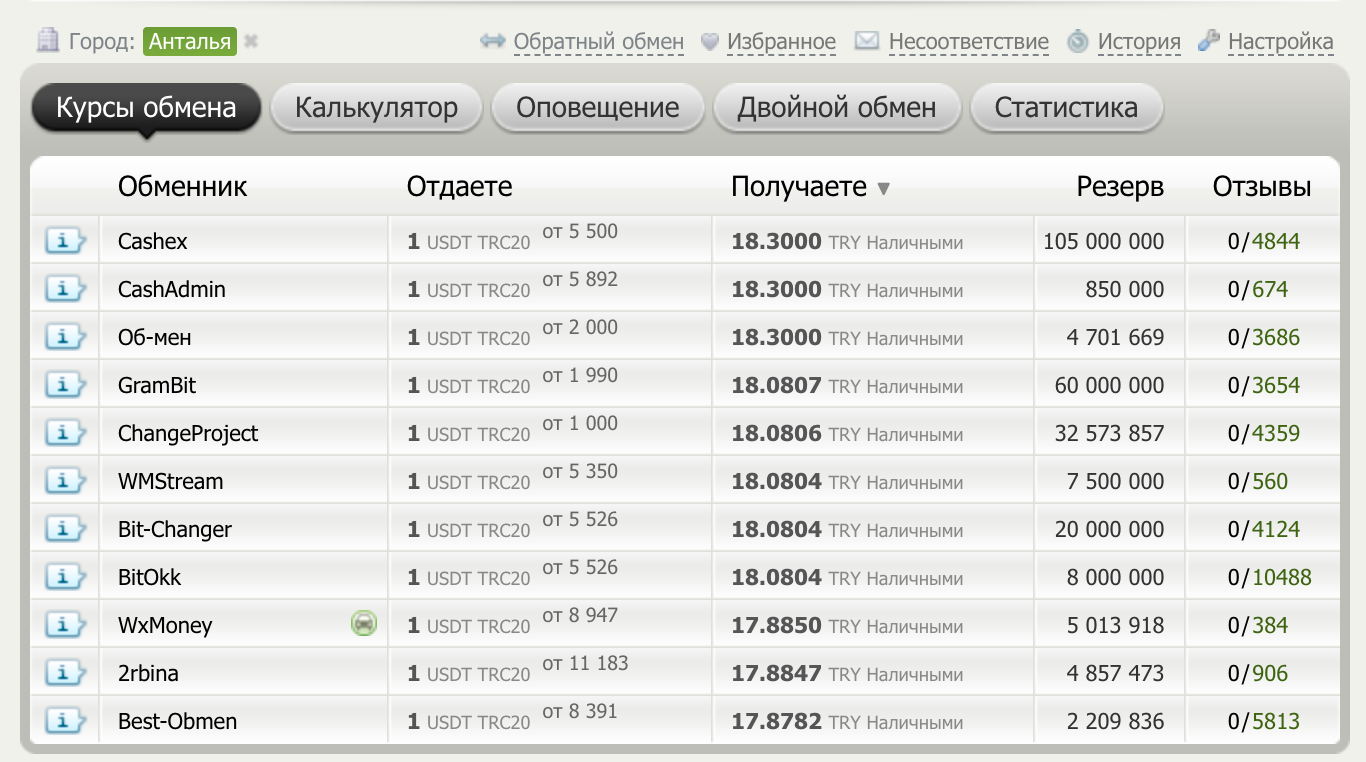Open info icon for BitOkk row
This screenshot has width=1366, height=762.
(x=64, y=576)
